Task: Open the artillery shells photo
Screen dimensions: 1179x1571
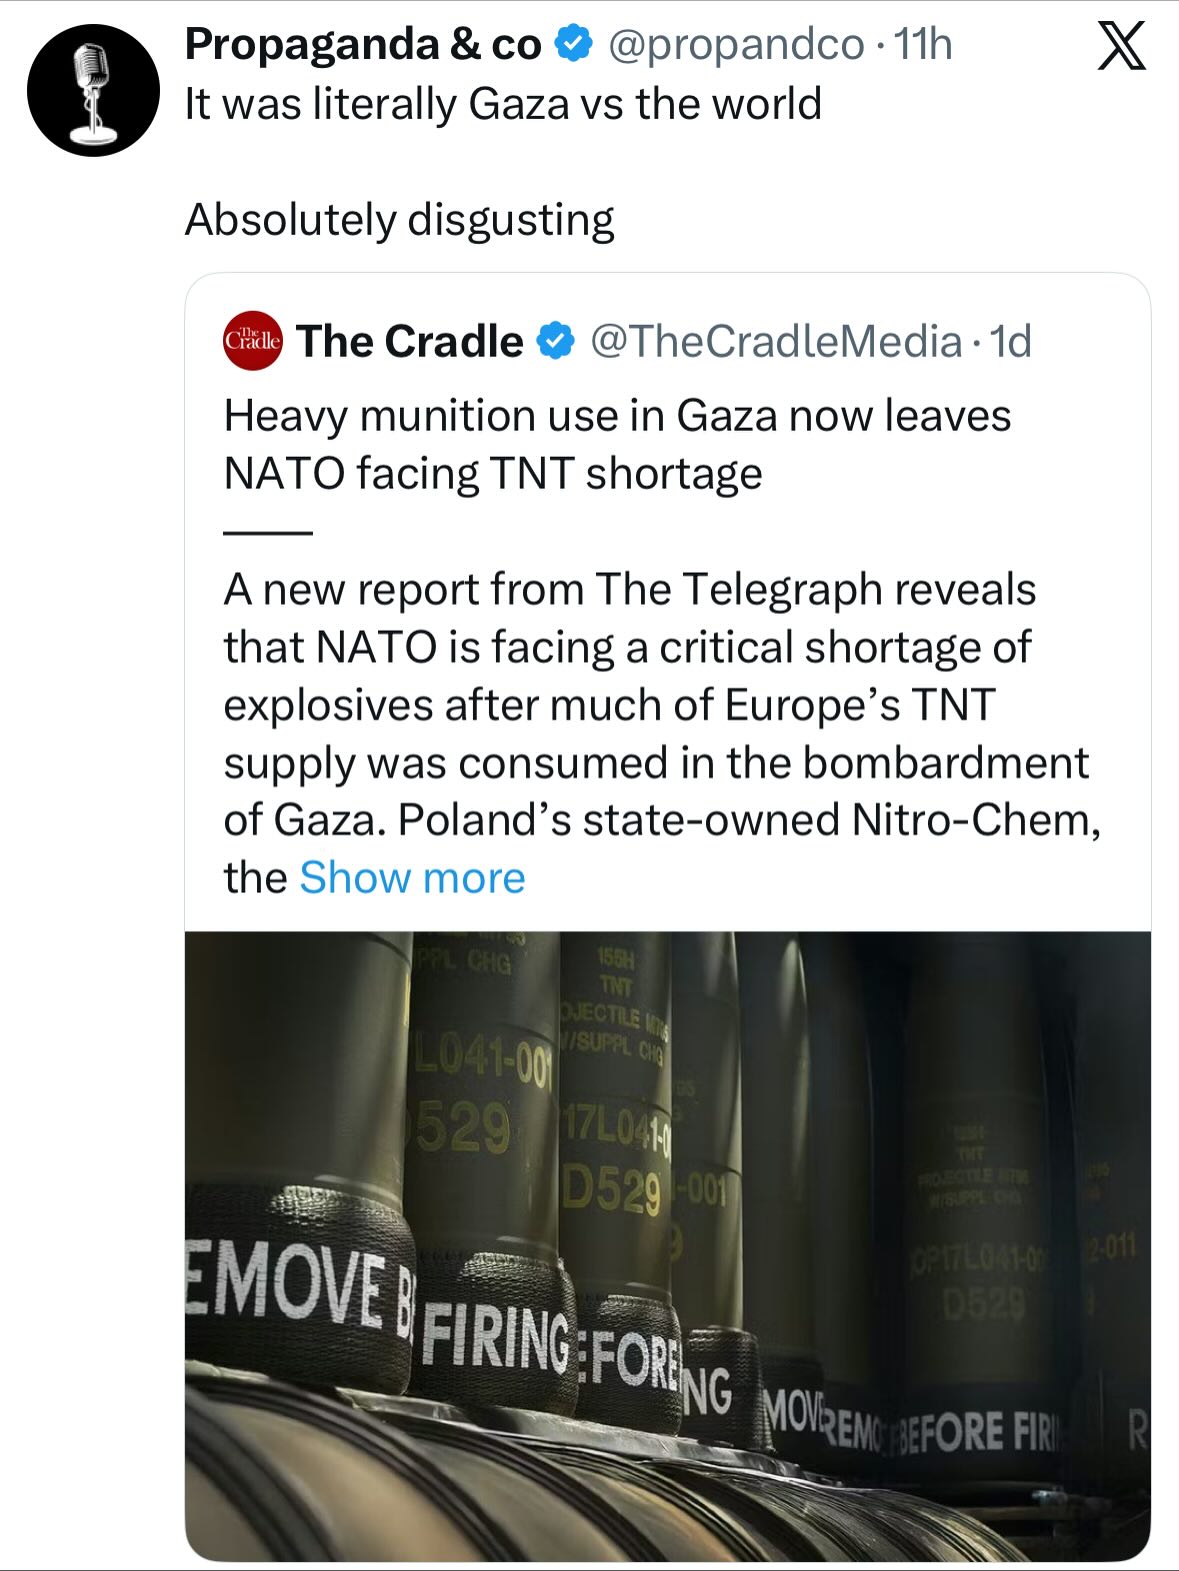Action: tap(667, 1245)
